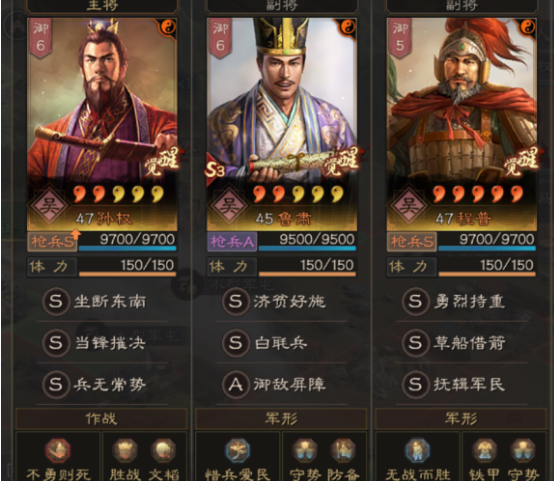The height and width of the screenshot is (481, 554).
Task: Click the 惜兵爱民 formation icon
Action: [x=238, y=451]
